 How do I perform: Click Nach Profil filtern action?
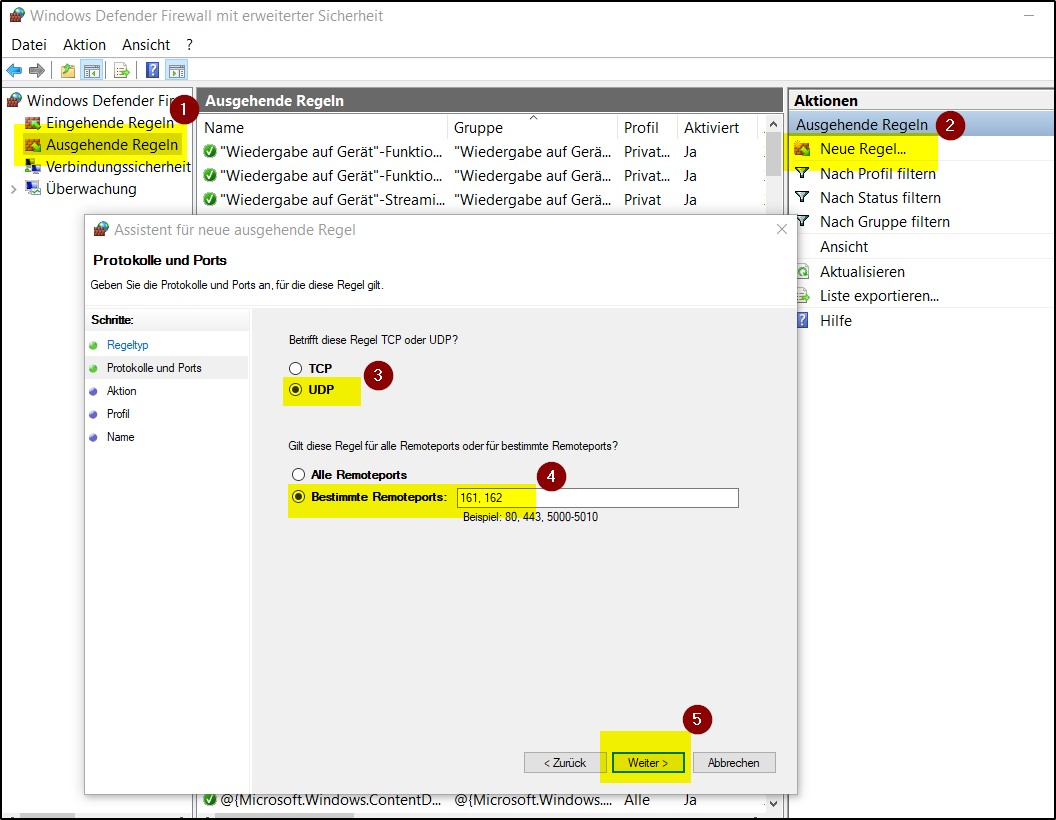pyautogui.click(x=878, y=174)
